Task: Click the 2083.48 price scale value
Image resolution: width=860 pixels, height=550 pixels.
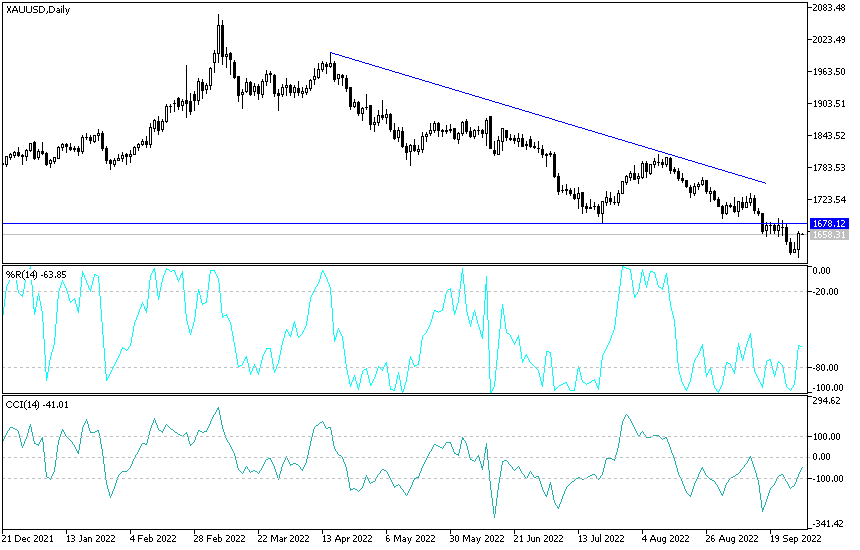Action: pos(829,8)
